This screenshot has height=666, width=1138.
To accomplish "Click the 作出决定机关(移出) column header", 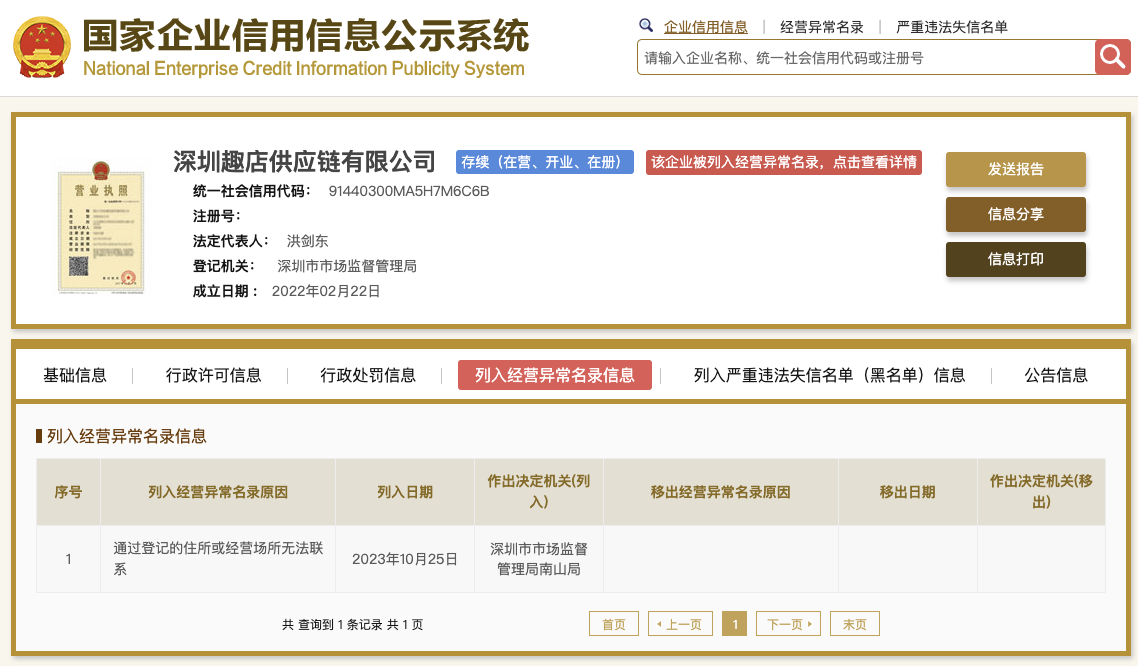I will [1041, 491].
